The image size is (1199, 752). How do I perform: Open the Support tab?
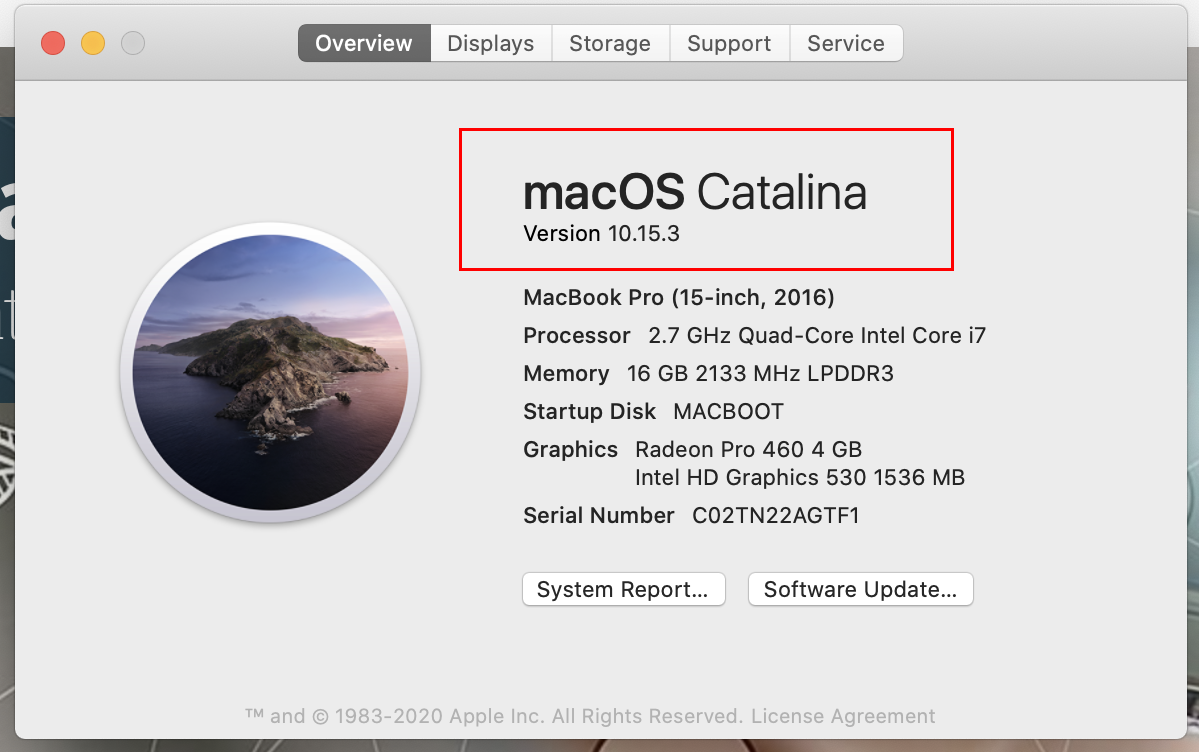pos(729,43)
